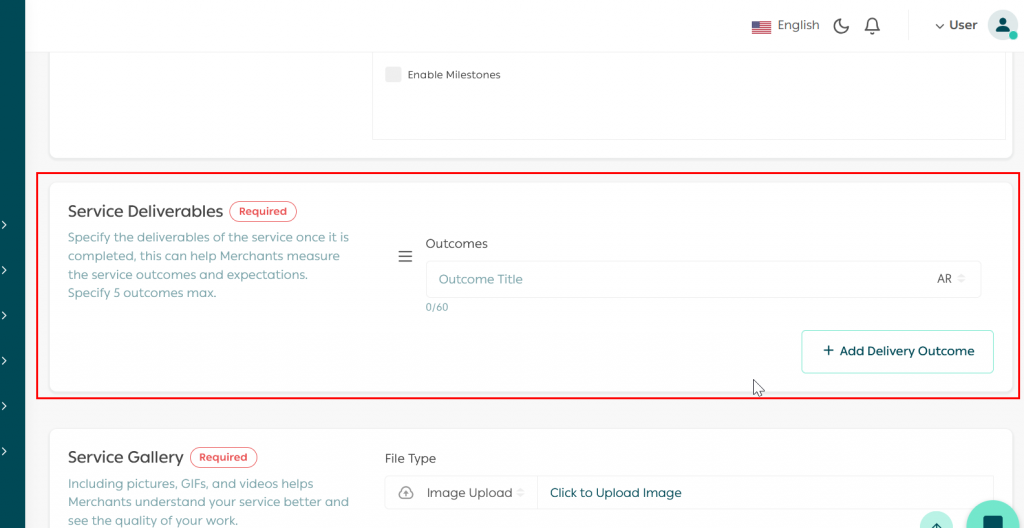Expand the last sidebar chevron
The width and height of the screenshot is (1024, 528).
click(x=5, y=451)
